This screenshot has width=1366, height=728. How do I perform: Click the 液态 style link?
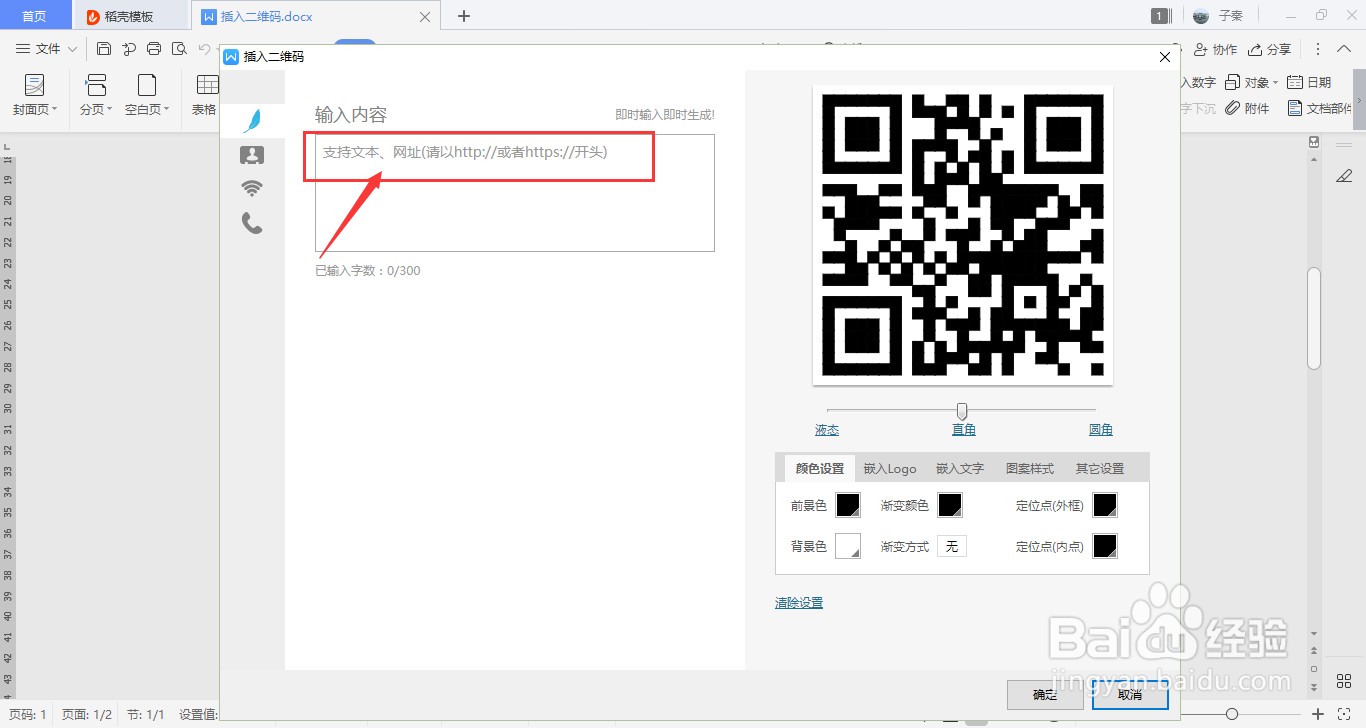(827, 430)
